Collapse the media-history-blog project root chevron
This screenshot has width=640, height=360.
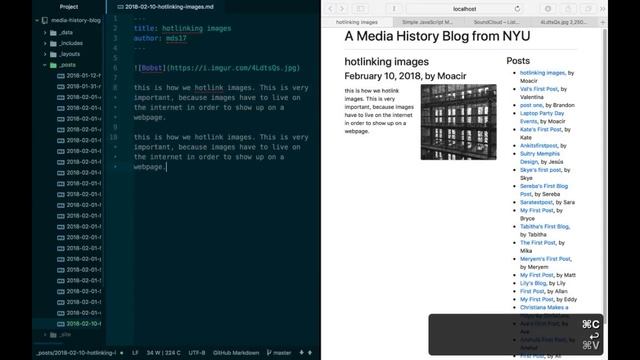[x=37, y=20]
